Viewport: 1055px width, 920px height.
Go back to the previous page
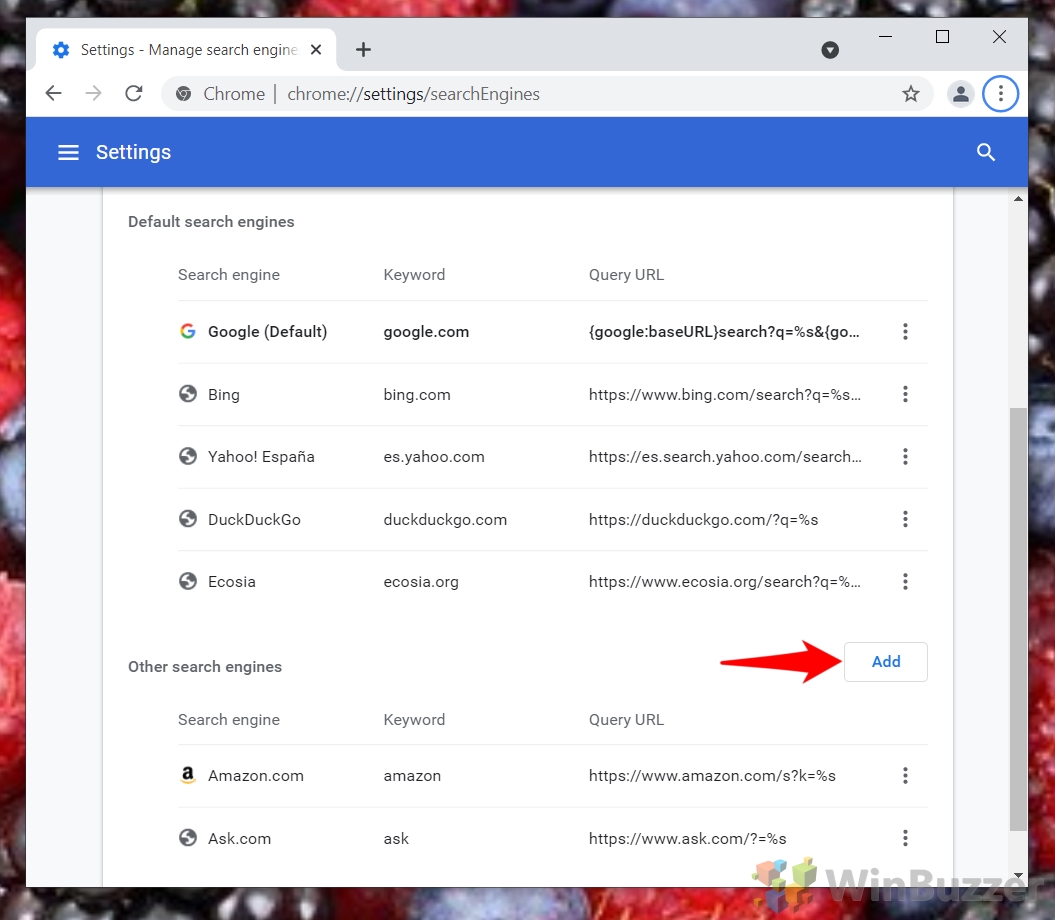tap(54, 94)
